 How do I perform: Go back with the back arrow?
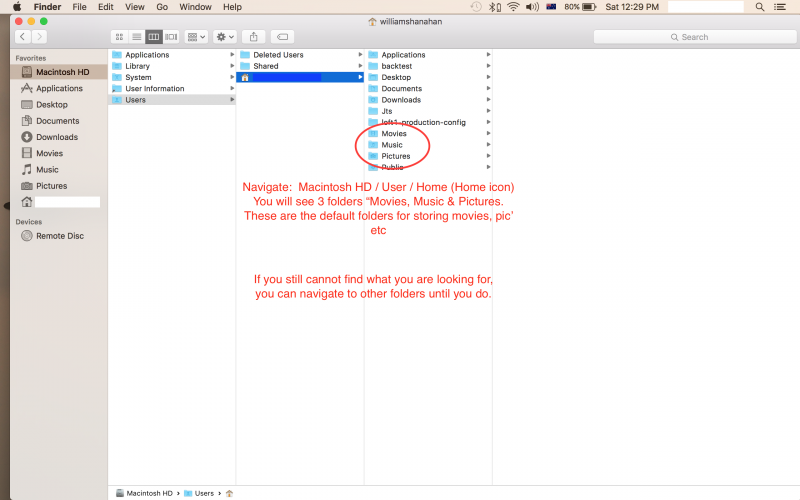click(x=22, y=37)
